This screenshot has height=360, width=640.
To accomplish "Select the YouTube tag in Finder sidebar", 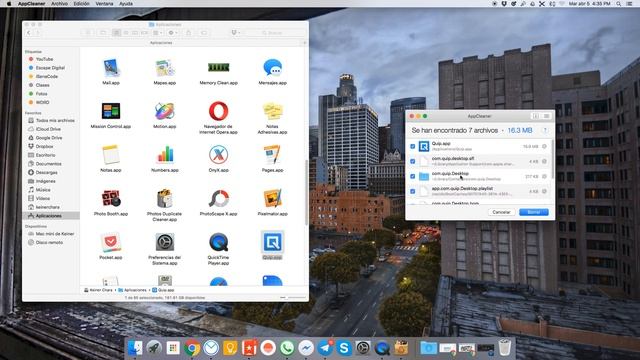I will (43, 59).
